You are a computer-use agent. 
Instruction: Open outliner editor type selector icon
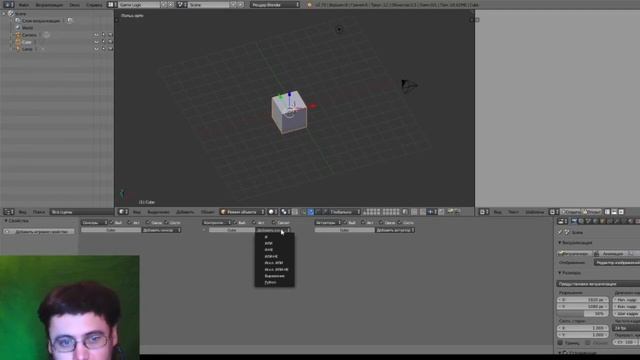click(9, 211)
